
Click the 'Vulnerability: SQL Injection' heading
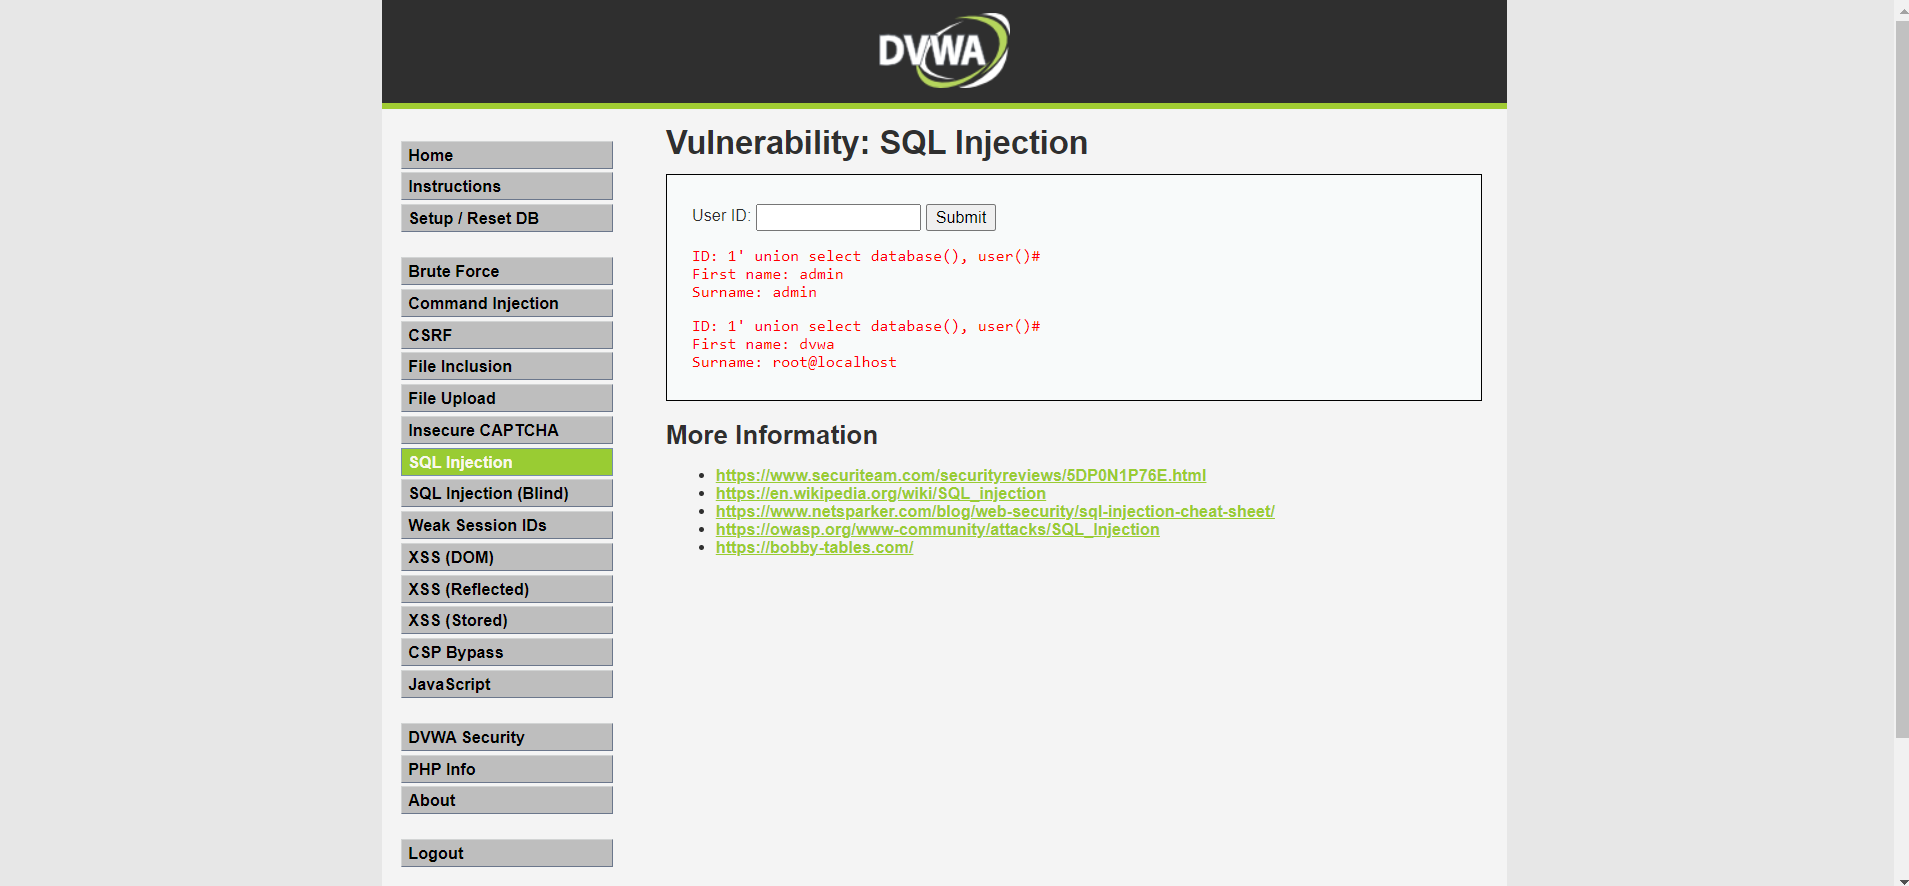click(x=877, y=143)
